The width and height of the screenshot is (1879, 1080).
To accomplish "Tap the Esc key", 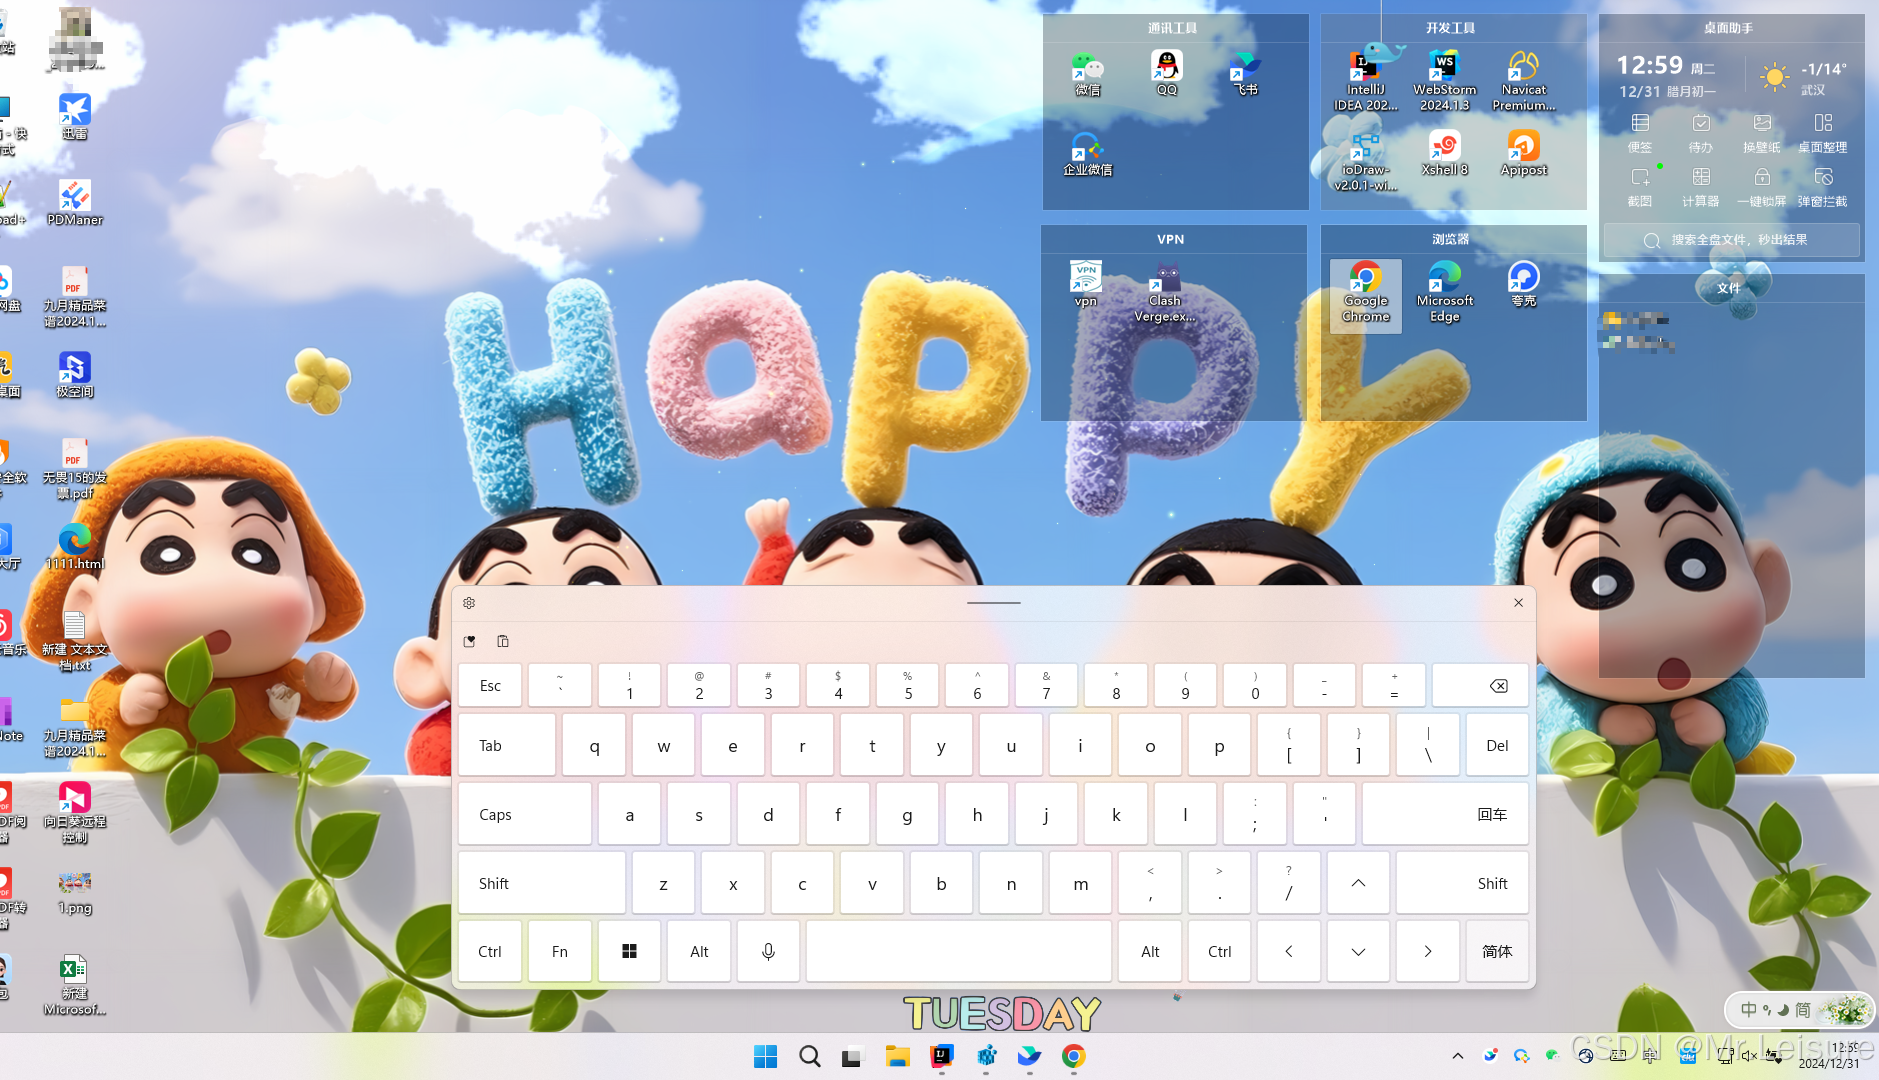I will tap(490, 685).
